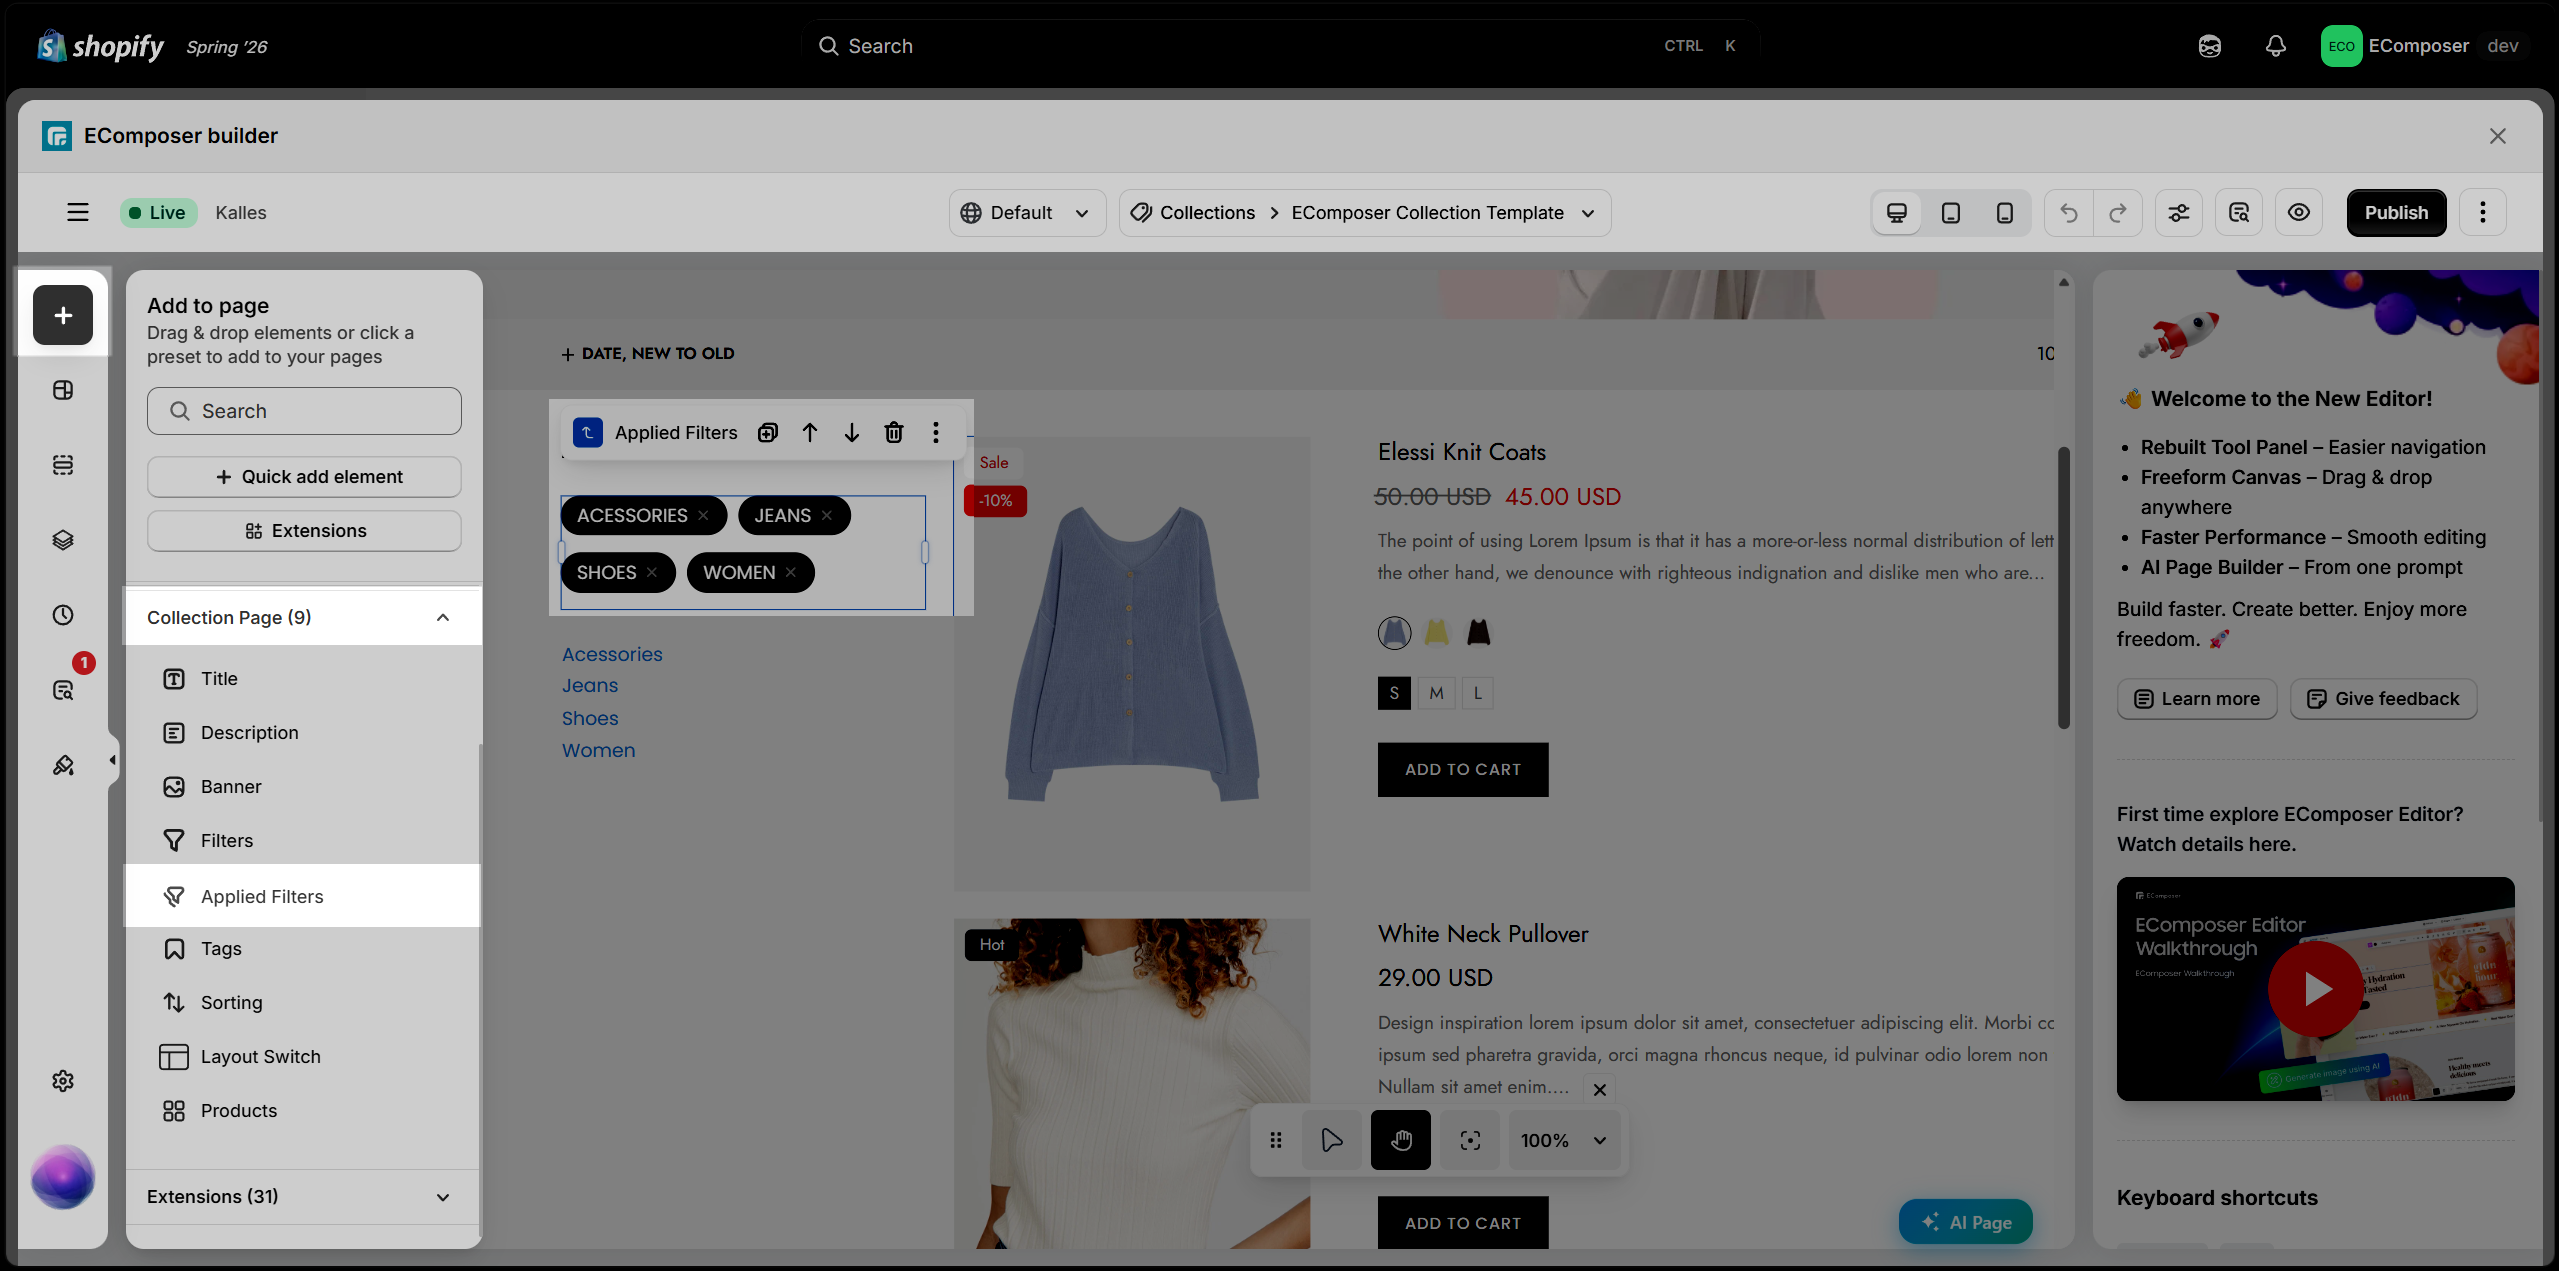This screenshot has width=2559, height=1271.
Task: Choose size L for Elessi Knit Coats
Action: (x=1478, y=693)
